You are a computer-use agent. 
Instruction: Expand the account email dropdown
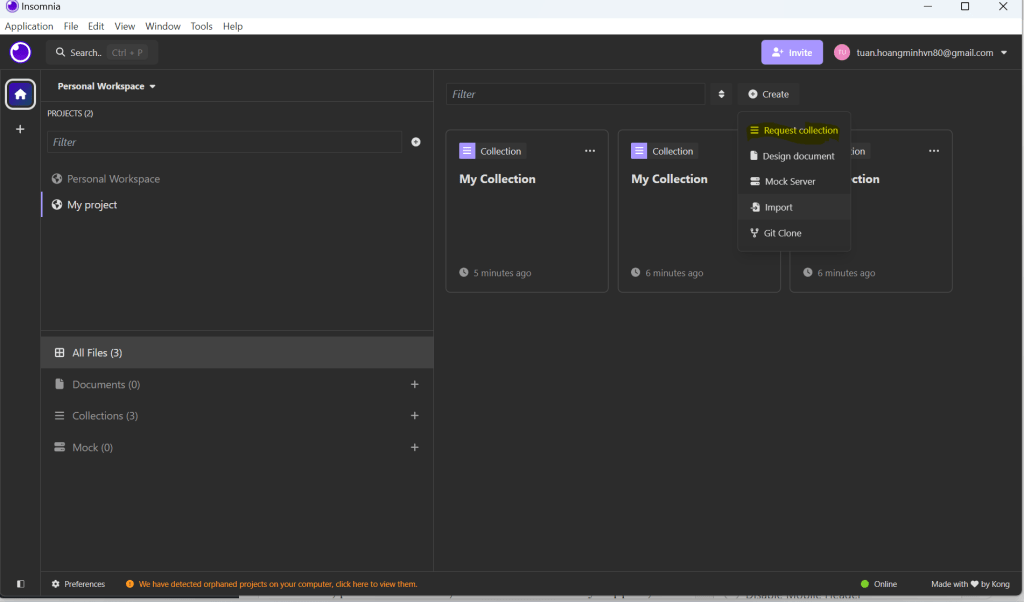point(1004,53)
